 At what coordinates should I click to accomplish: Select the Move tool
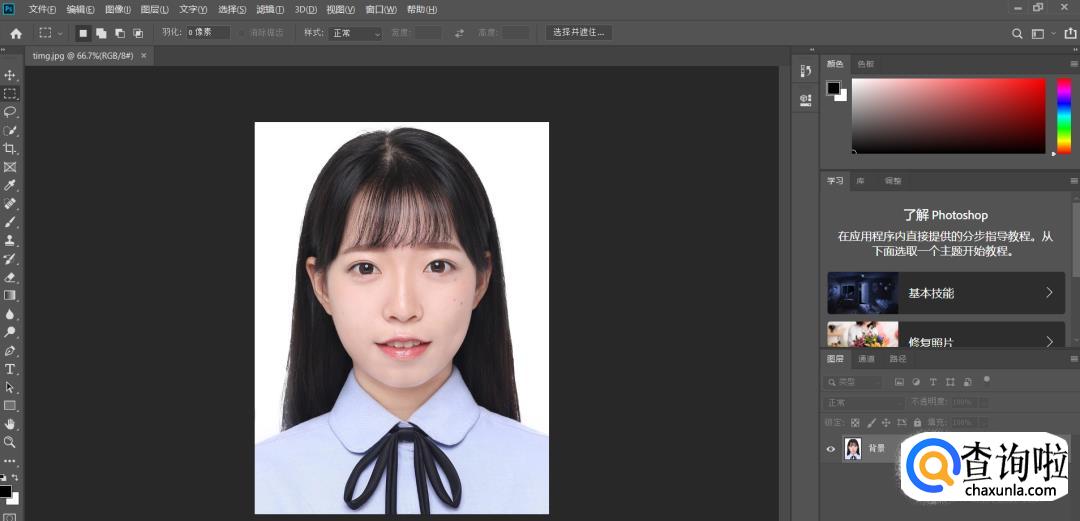[x=10, y=75]
